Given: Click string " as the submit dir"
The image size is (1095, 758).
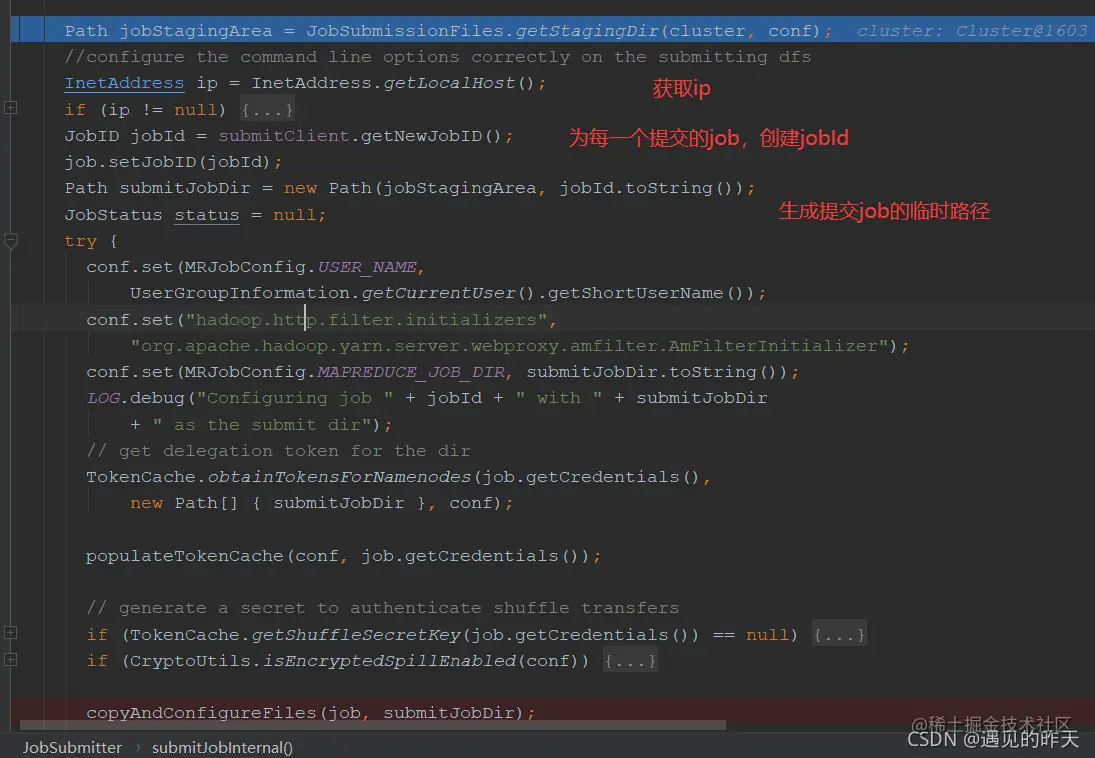Looking at the screenshot, I should [262, 425].
